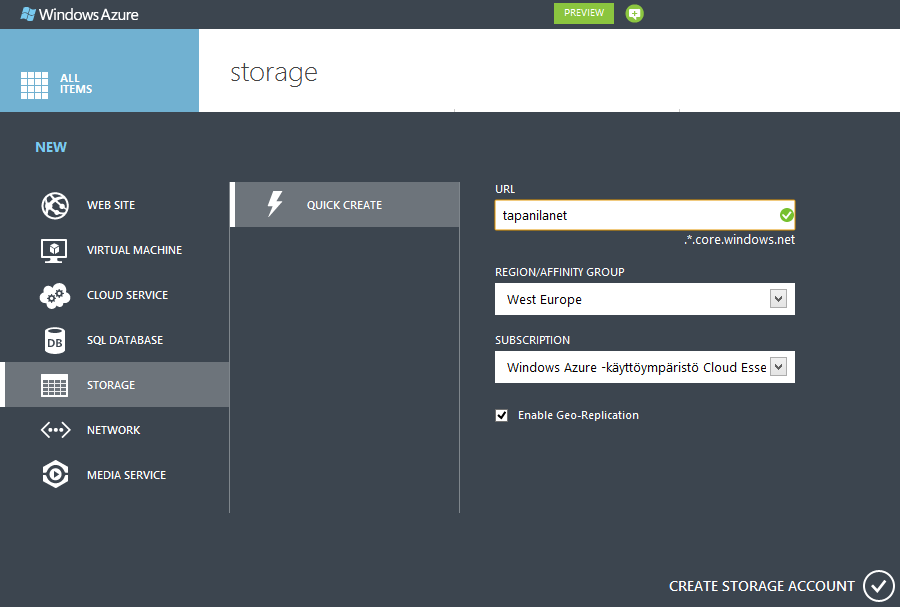Click the All Items grid icon
Image resolution: width=900 pixels, height=607 pixels.
34,85
